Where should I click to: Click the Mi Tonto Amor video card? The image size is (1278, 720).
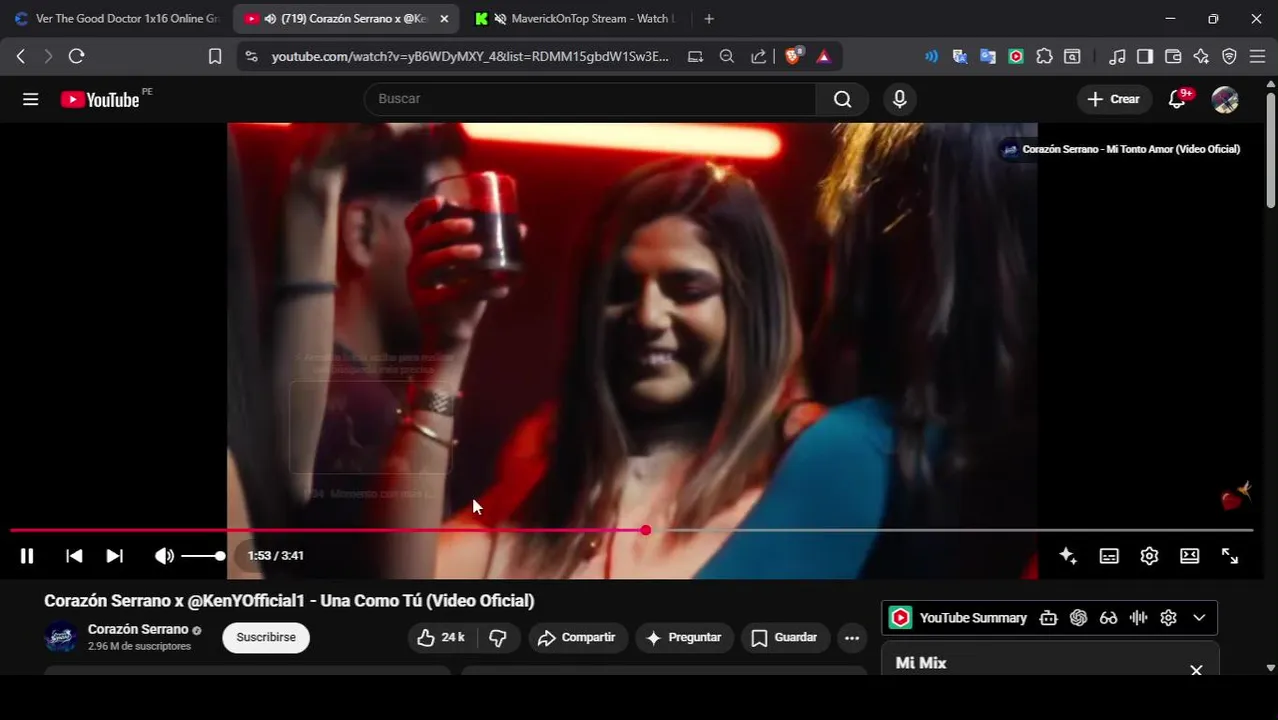pos(1122,149)
